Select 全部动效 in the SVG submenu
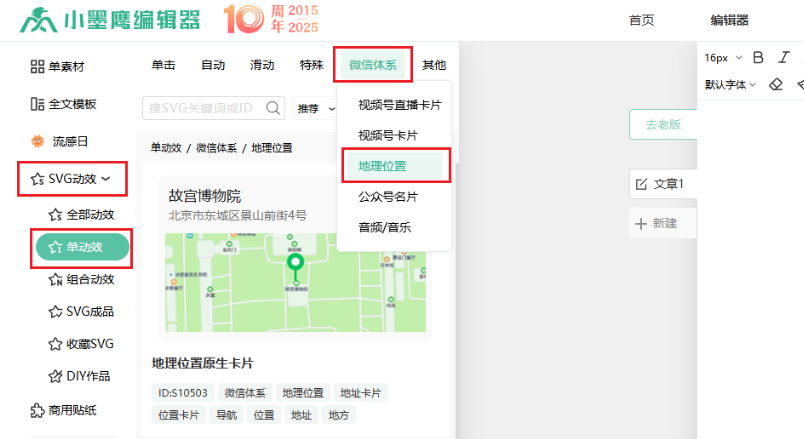The image size is (804, 439). pos(81,214)
